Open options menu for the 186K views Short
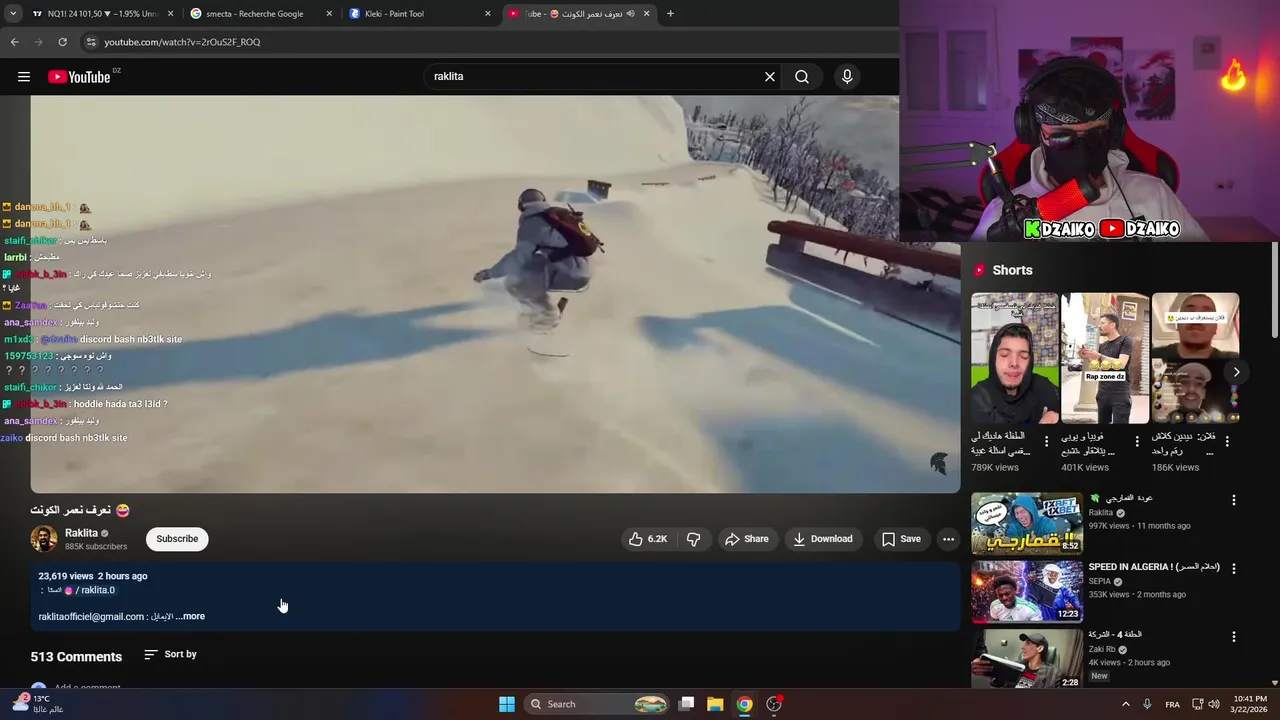The image size is (1280, 720). point(1227,441)
